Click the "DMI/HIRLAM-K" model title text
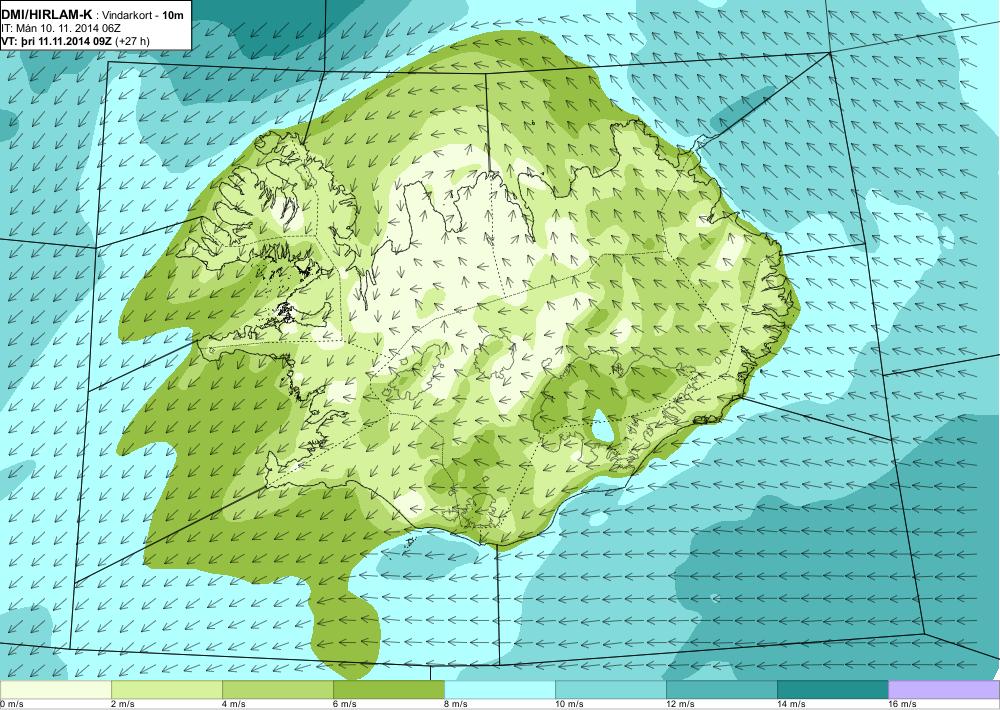The width and height of the screenshot is (1000, 710). 47,13
